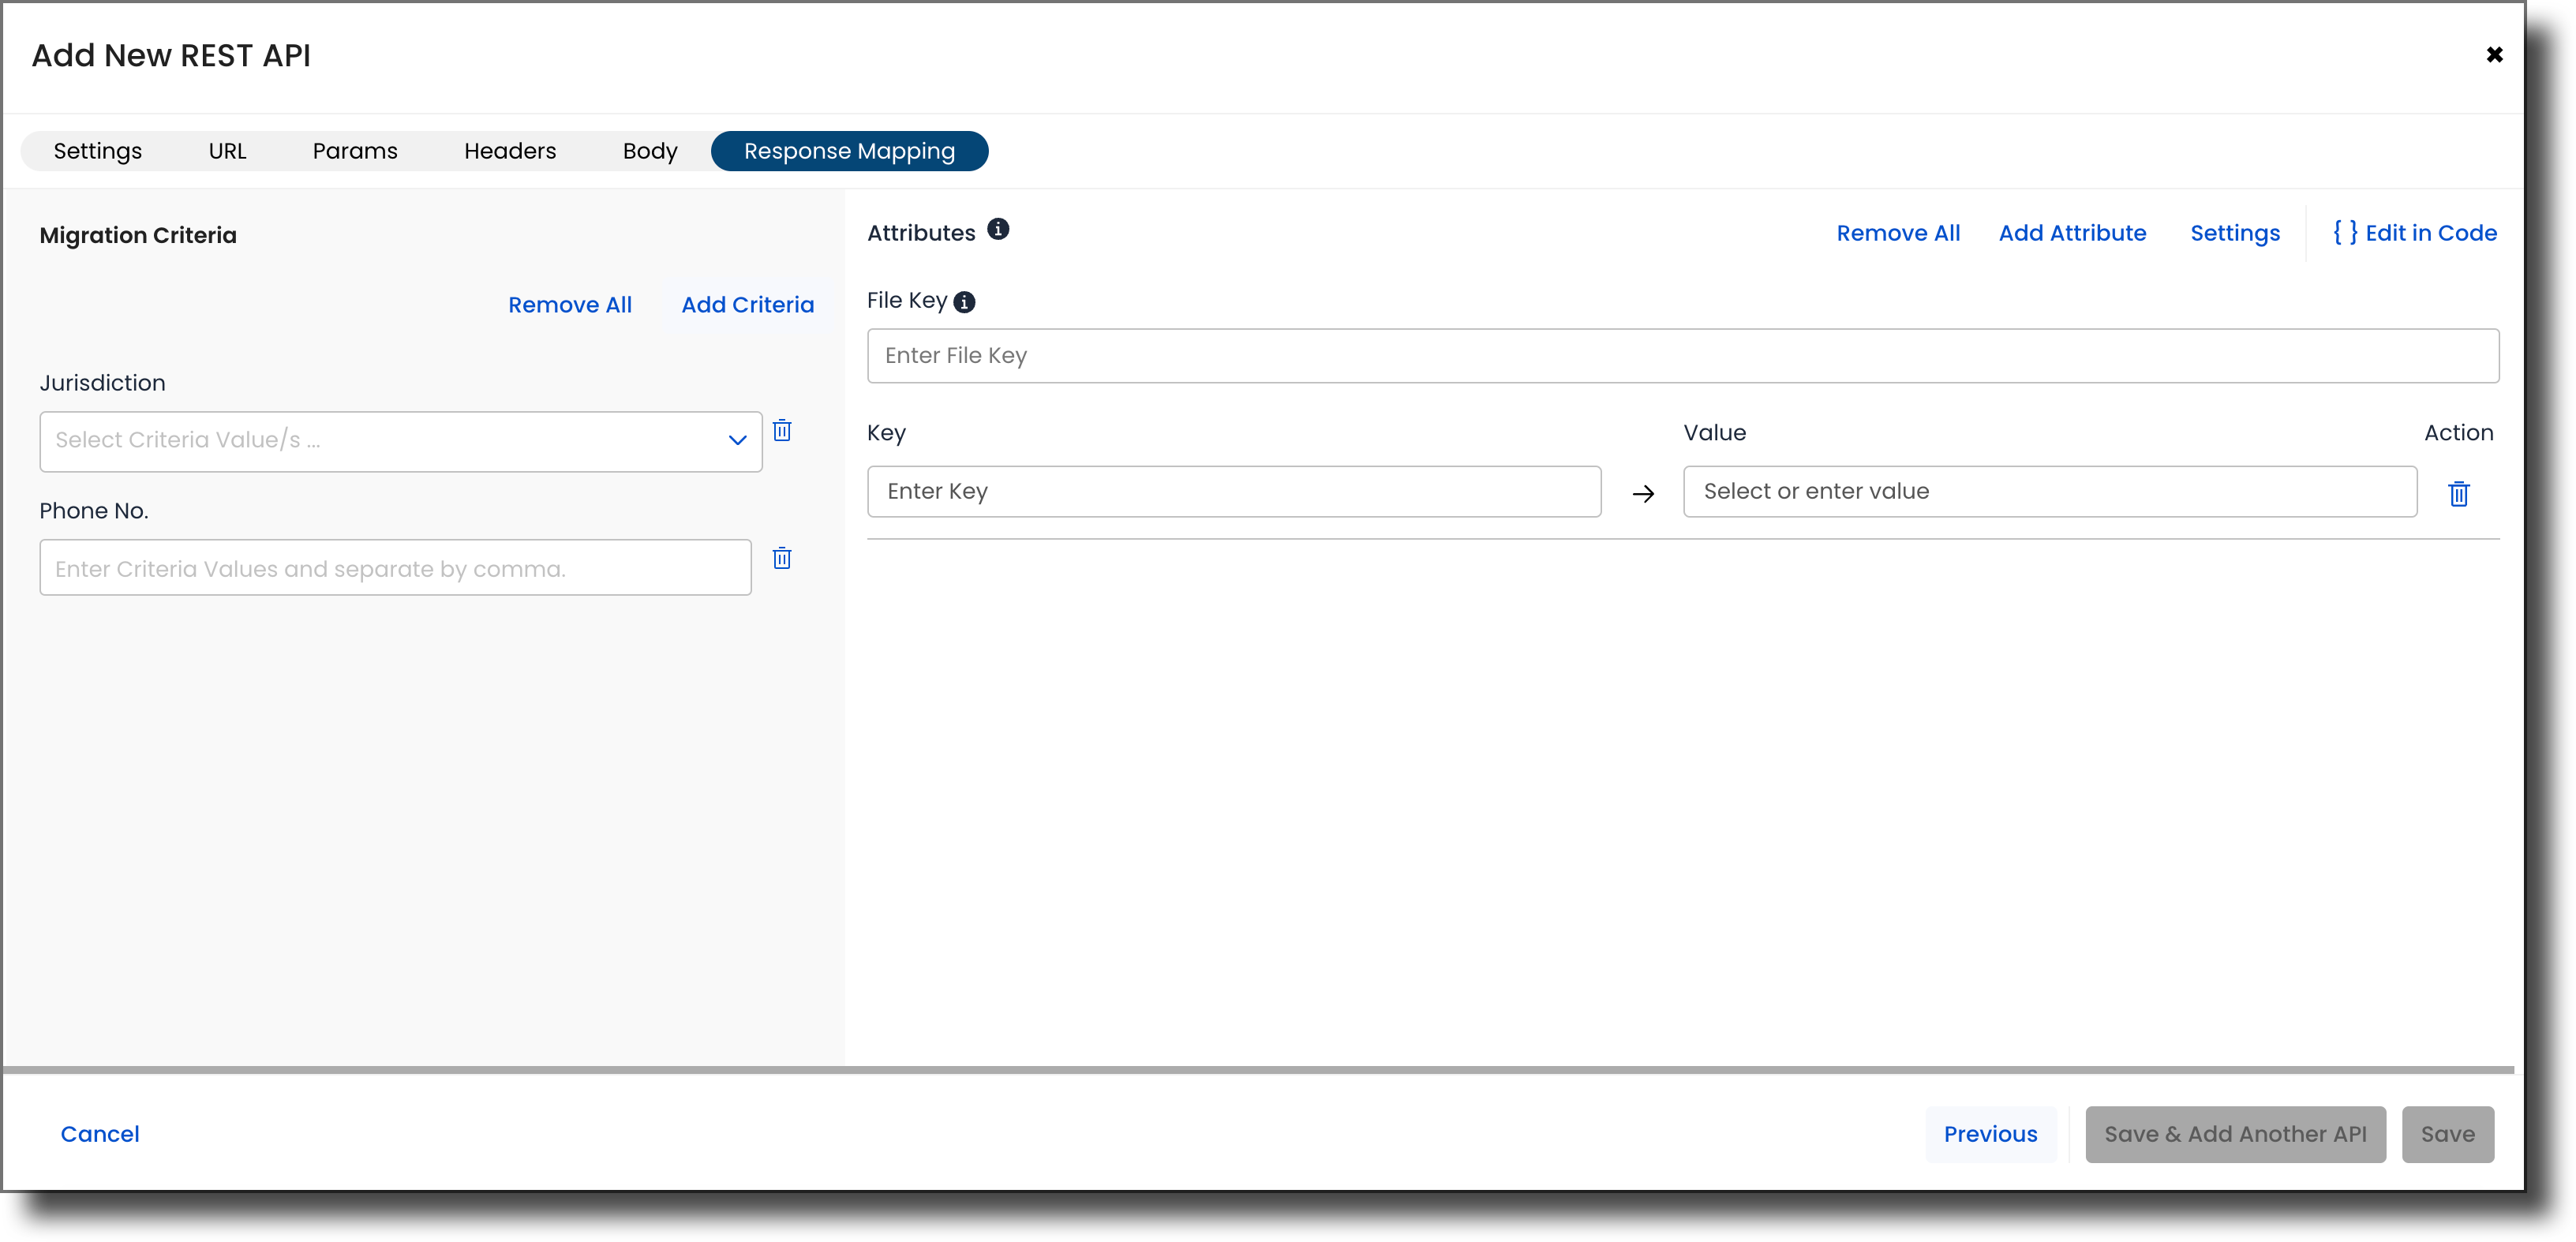Select the Response Mapping tab

[849, 151]
